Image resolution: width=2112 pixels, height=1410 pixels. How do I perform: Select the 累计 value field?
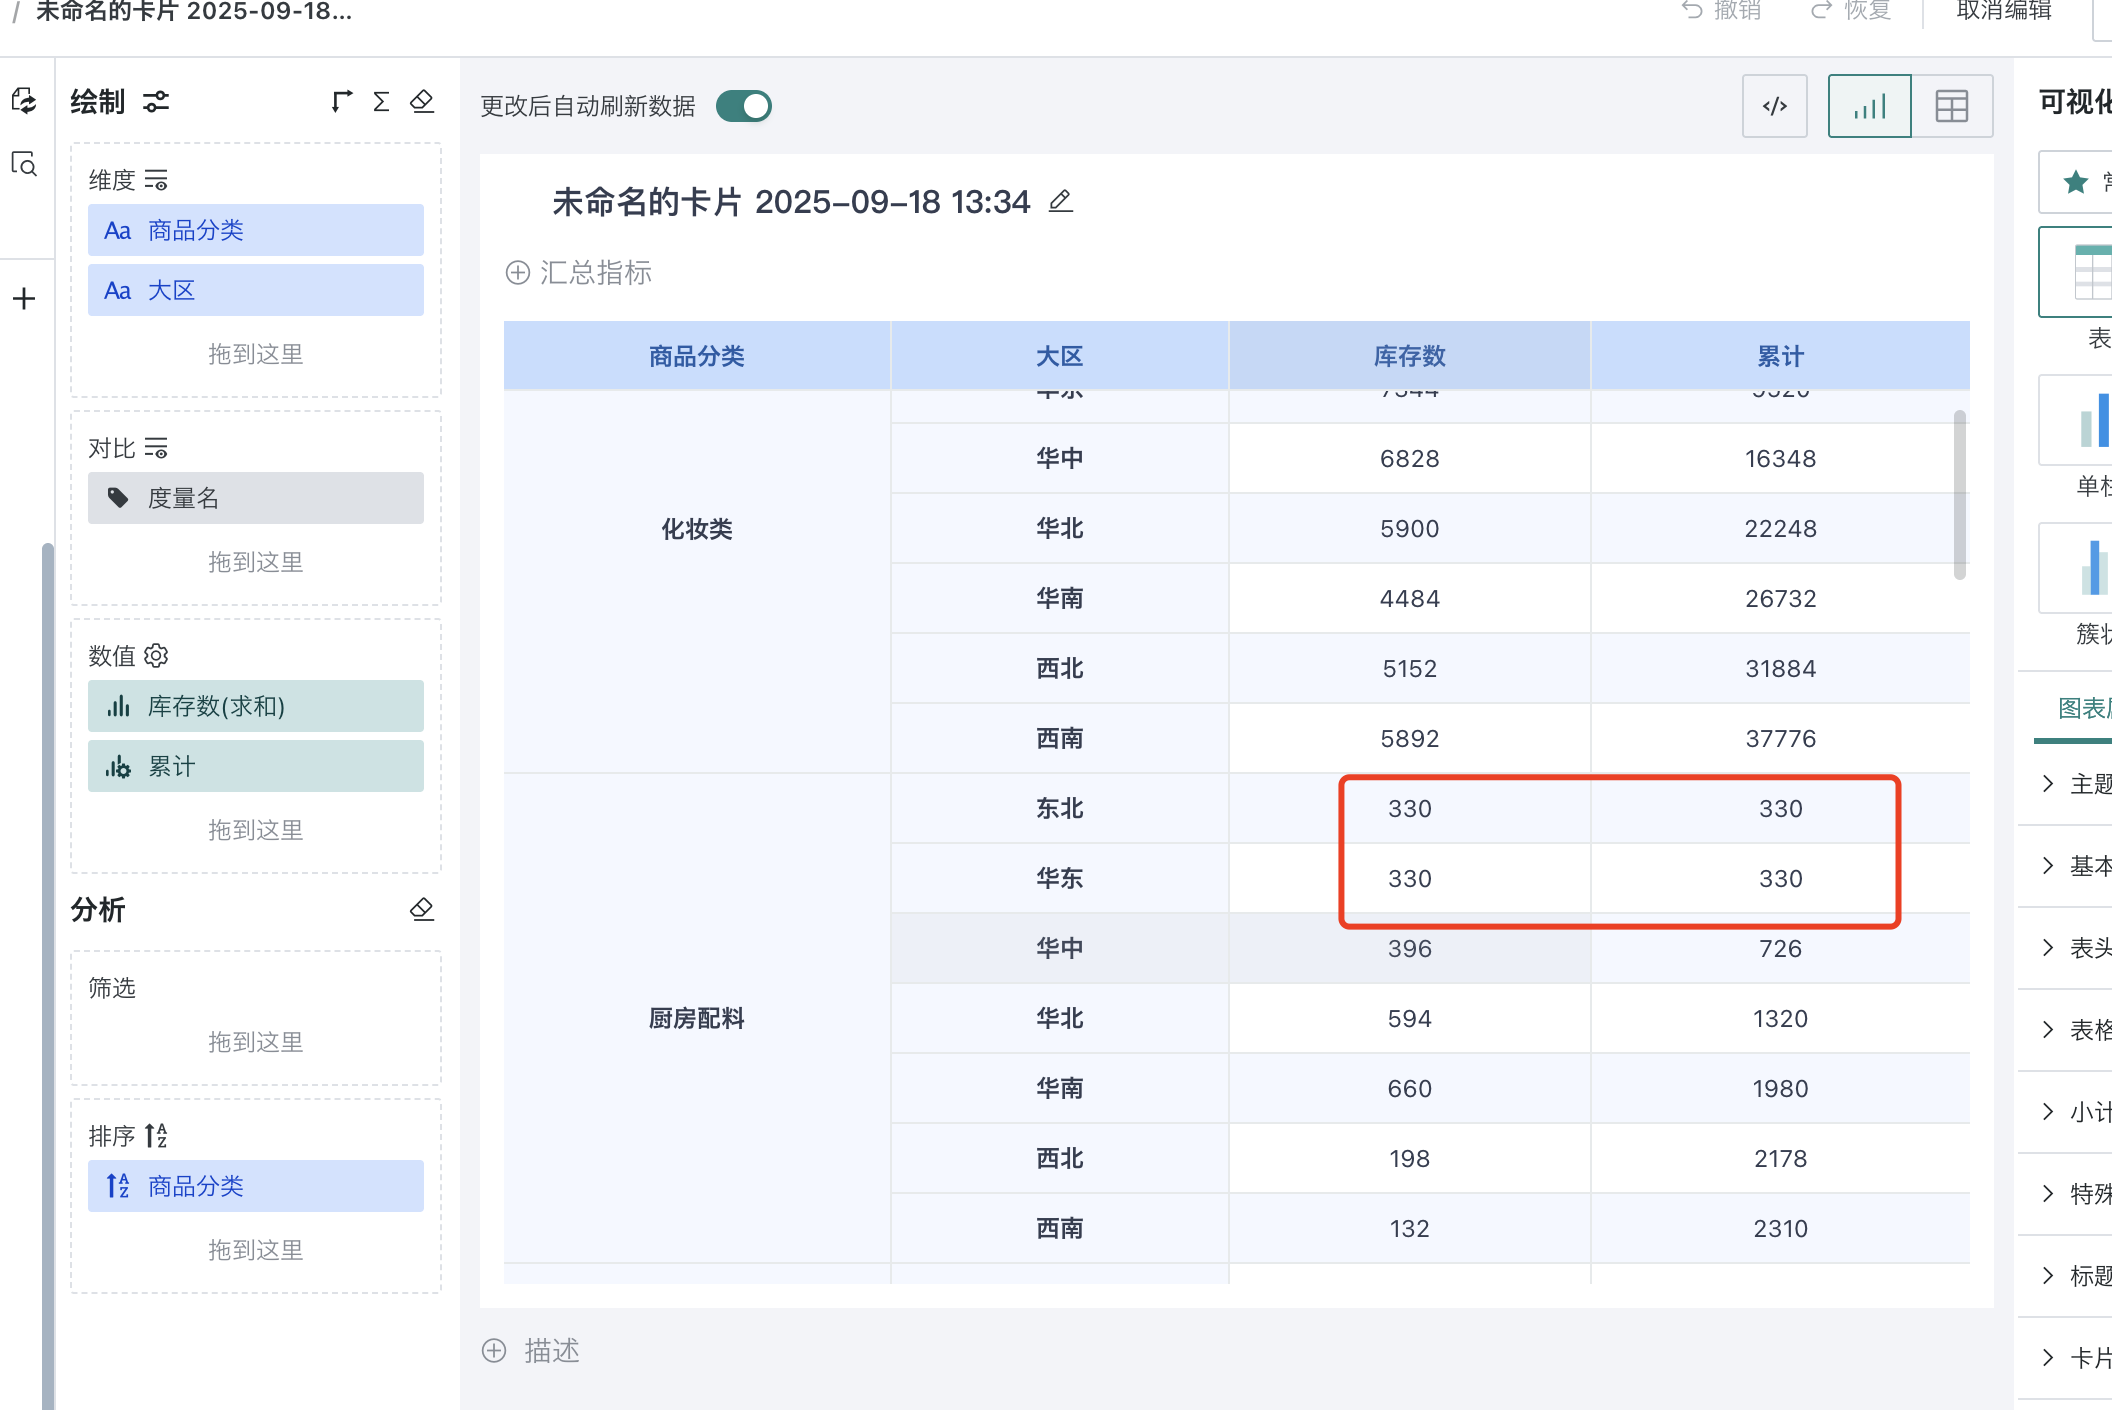(x=256, y=766)
